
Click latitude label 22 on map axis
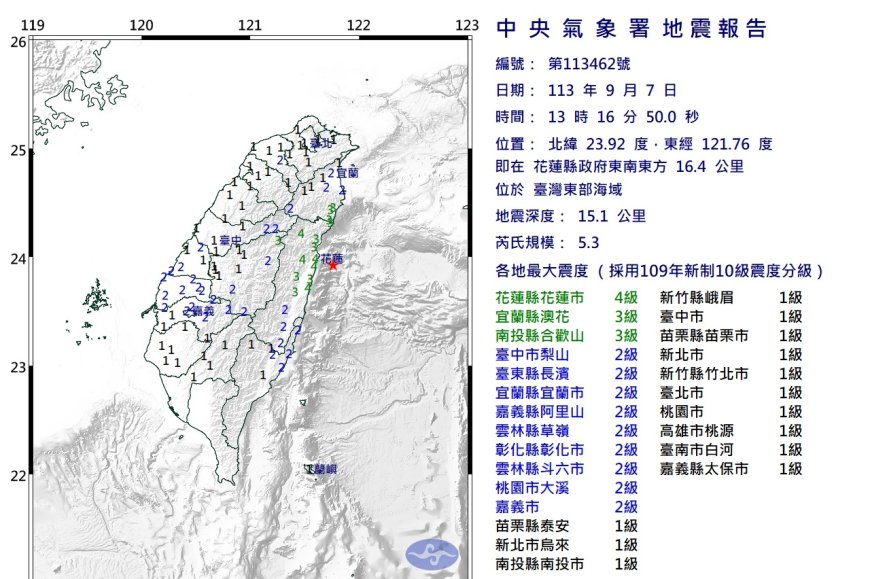tap(18, 475)
